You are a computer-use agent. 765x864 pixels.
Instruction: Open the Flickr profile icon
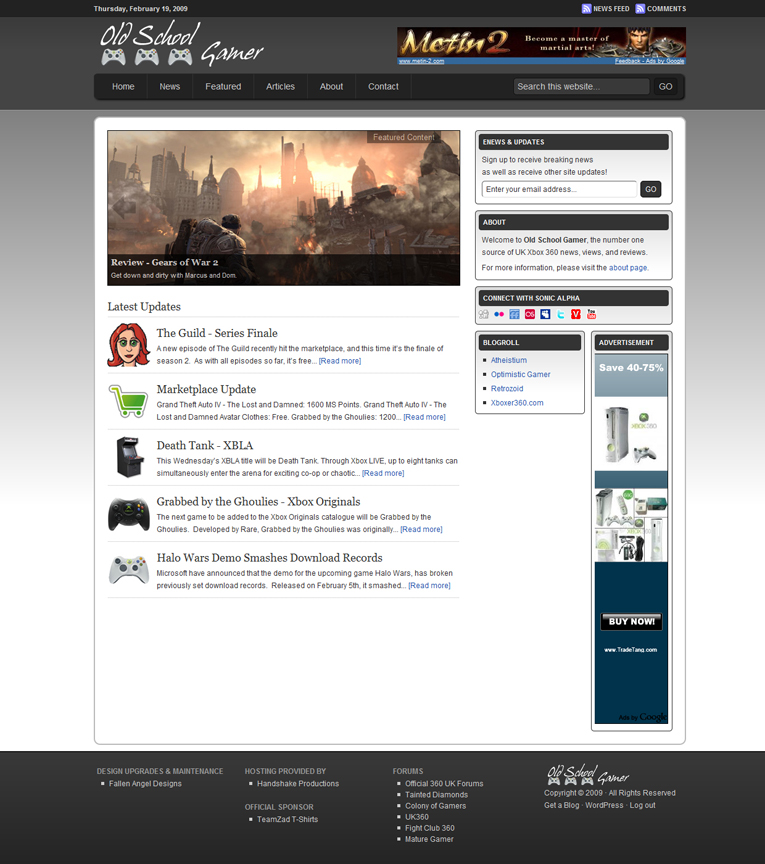coord(499,314)
